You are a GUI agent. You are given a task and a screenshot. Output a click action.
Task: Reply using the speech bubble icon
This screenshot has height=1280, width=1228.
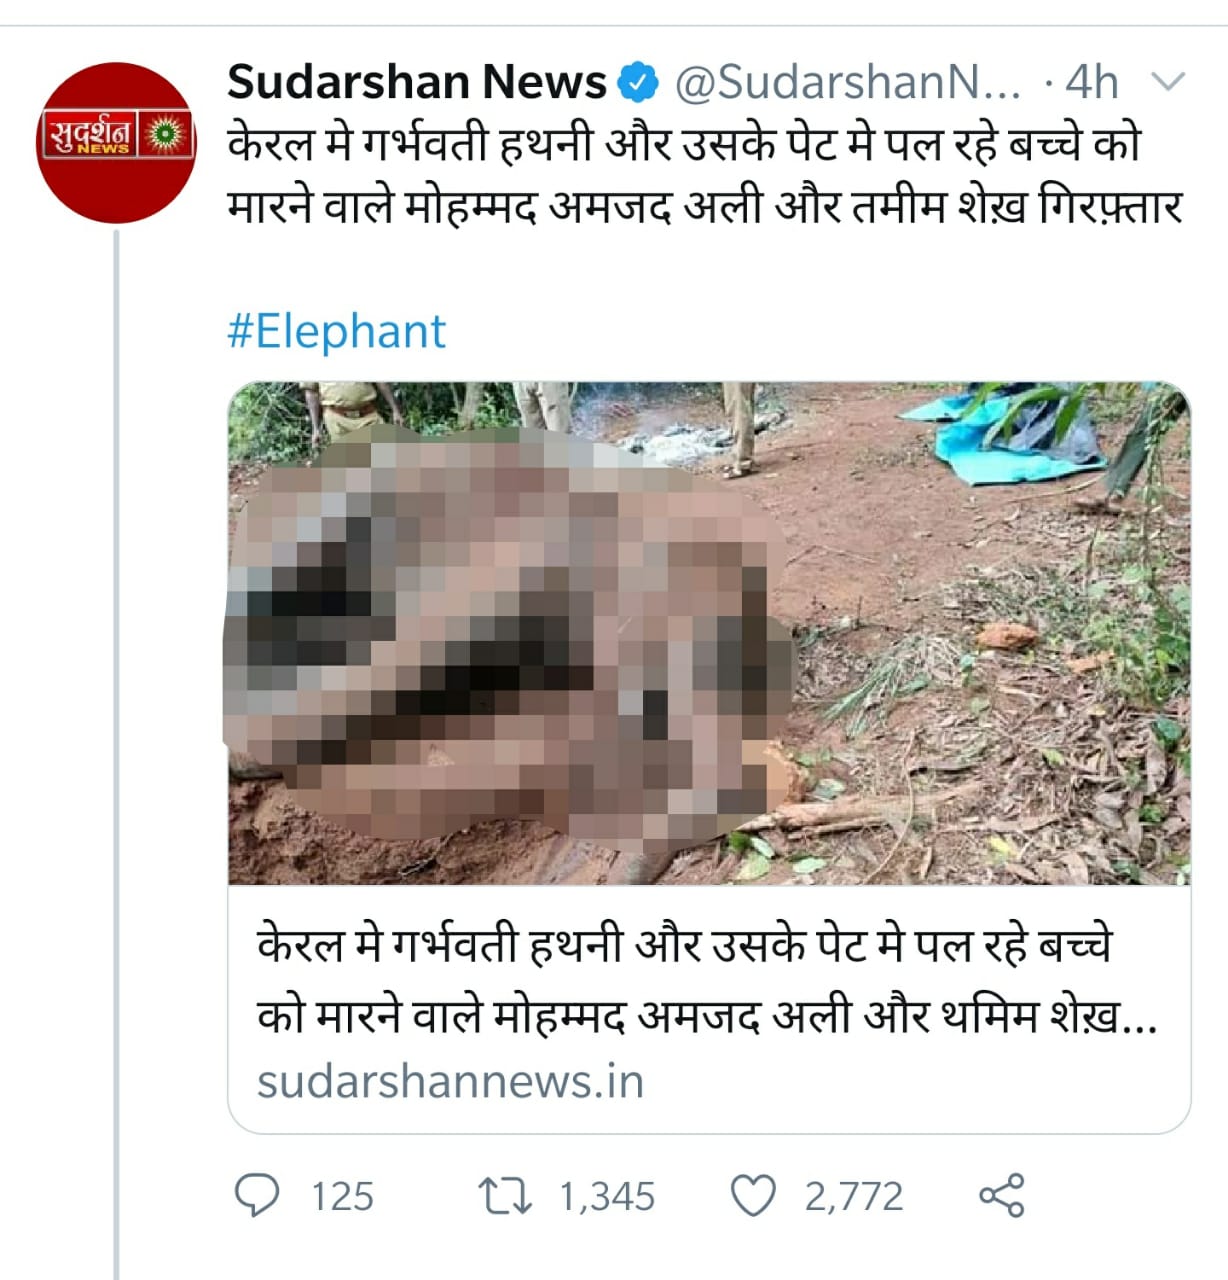[x=257, y=1195]
